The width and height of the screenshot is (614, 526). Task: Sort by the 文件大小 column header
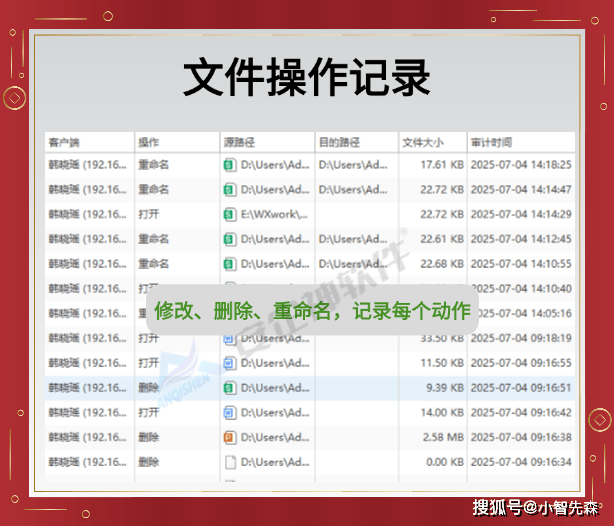pyautogui.click(x=421, y=143)
